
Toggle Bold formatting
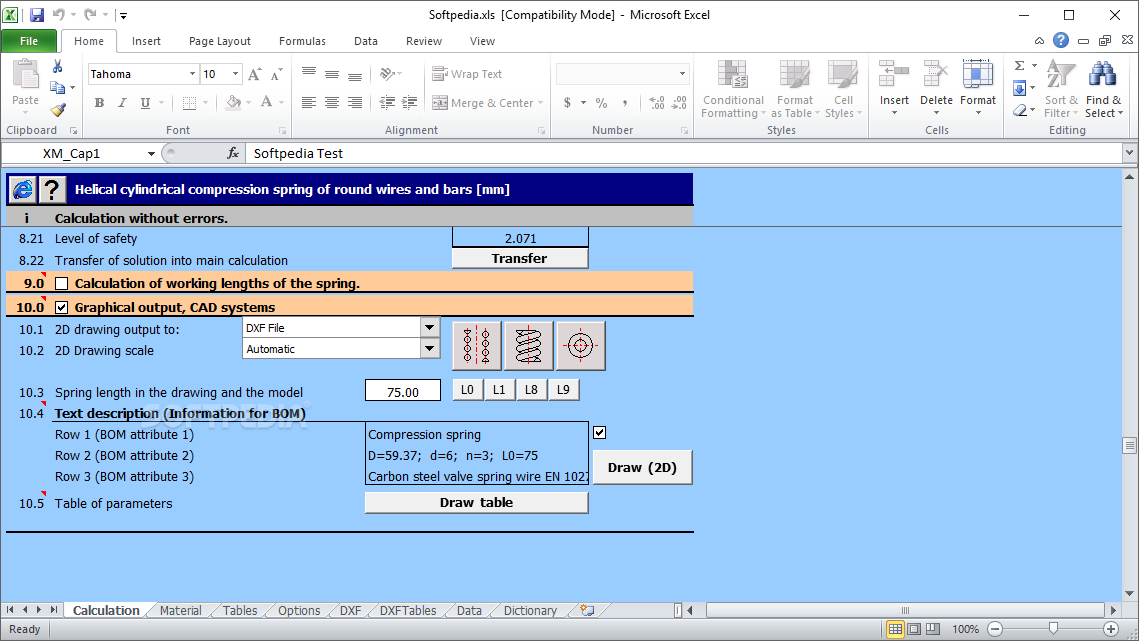pyautogui.click(x=100, y=103)
